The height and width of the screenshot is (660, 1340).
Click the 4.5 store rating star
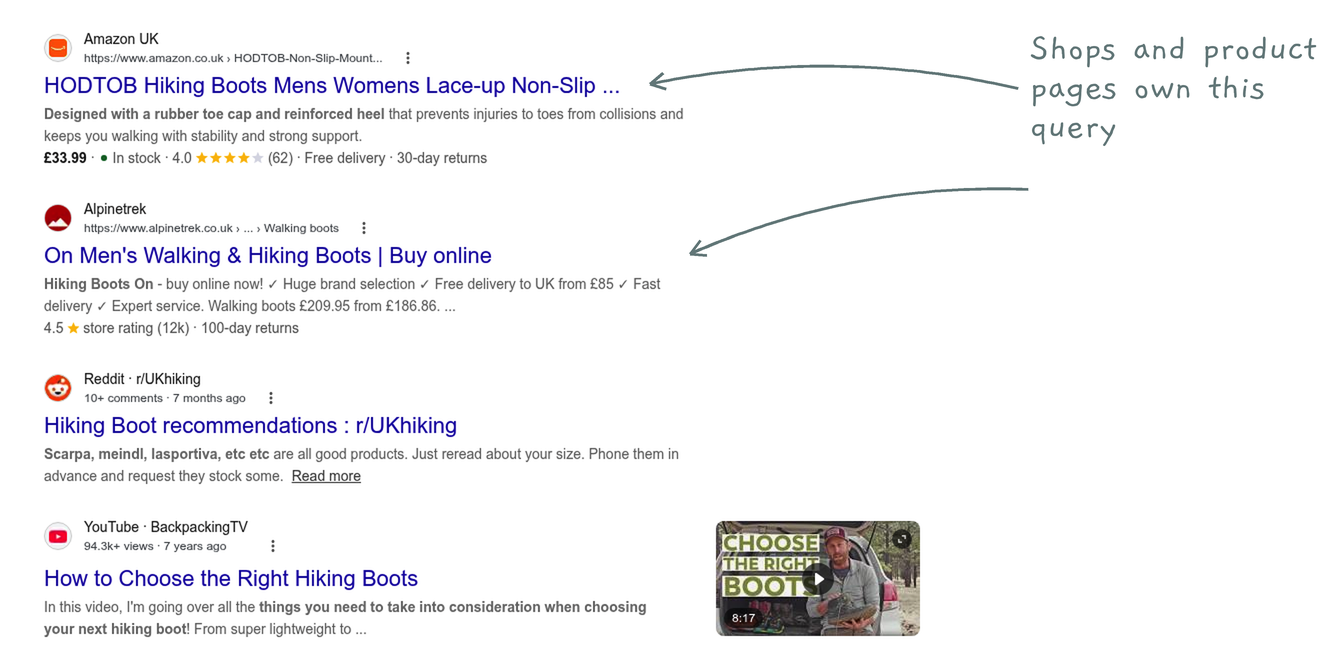[73, 328]
